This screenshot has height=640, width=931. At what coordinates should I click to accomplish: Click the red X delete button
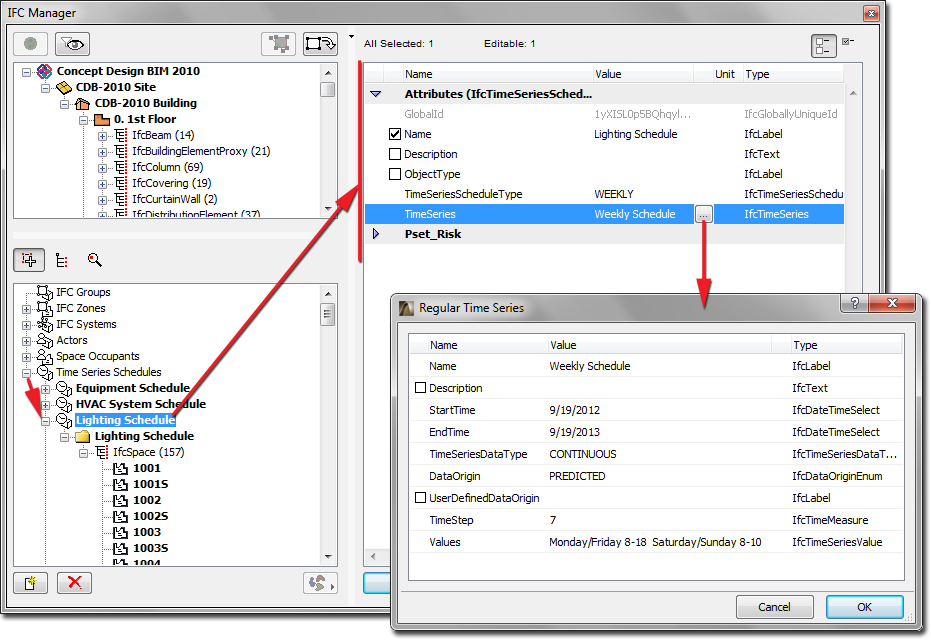(74, 583)
